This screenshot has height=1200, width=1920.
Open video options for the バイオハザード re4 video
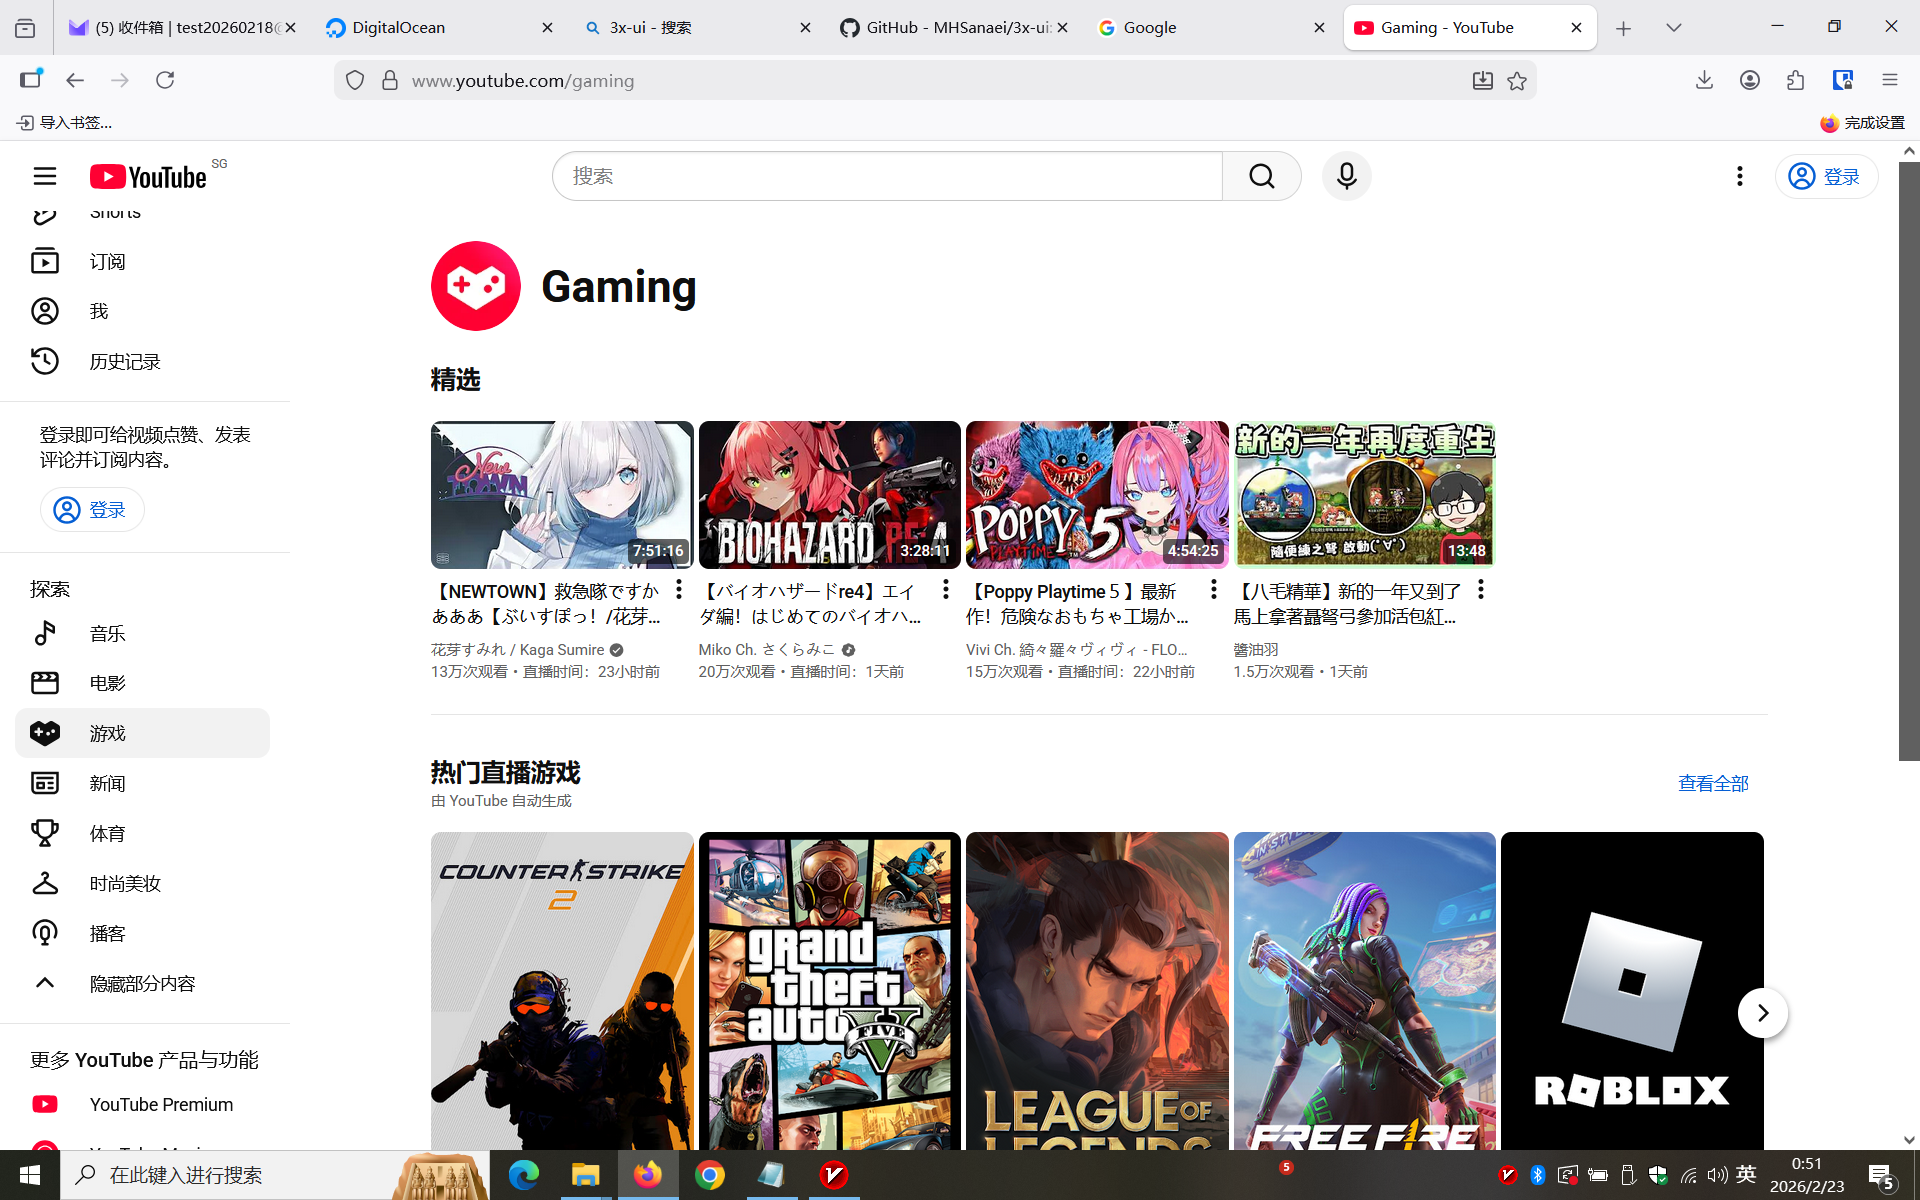pyautogui.click(x=946, y=590)
